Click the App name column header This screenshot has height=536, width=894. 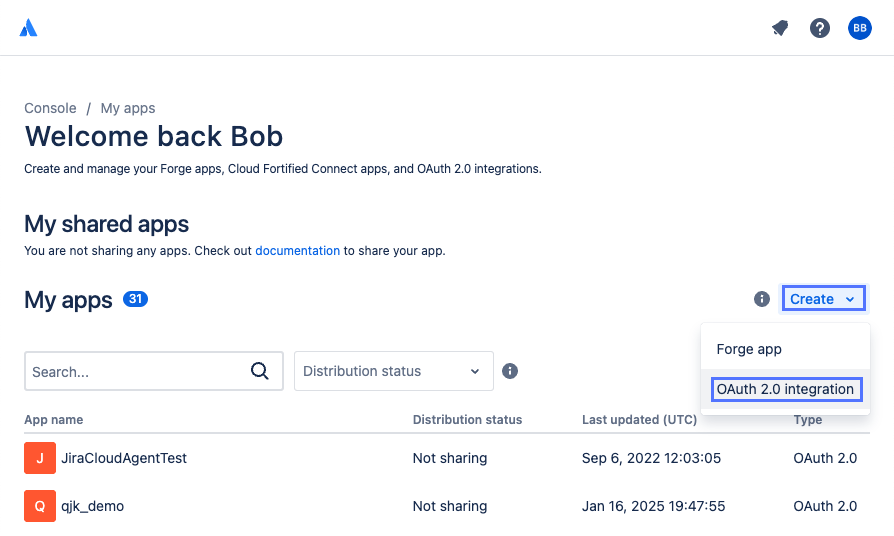[x=54, y=420]
